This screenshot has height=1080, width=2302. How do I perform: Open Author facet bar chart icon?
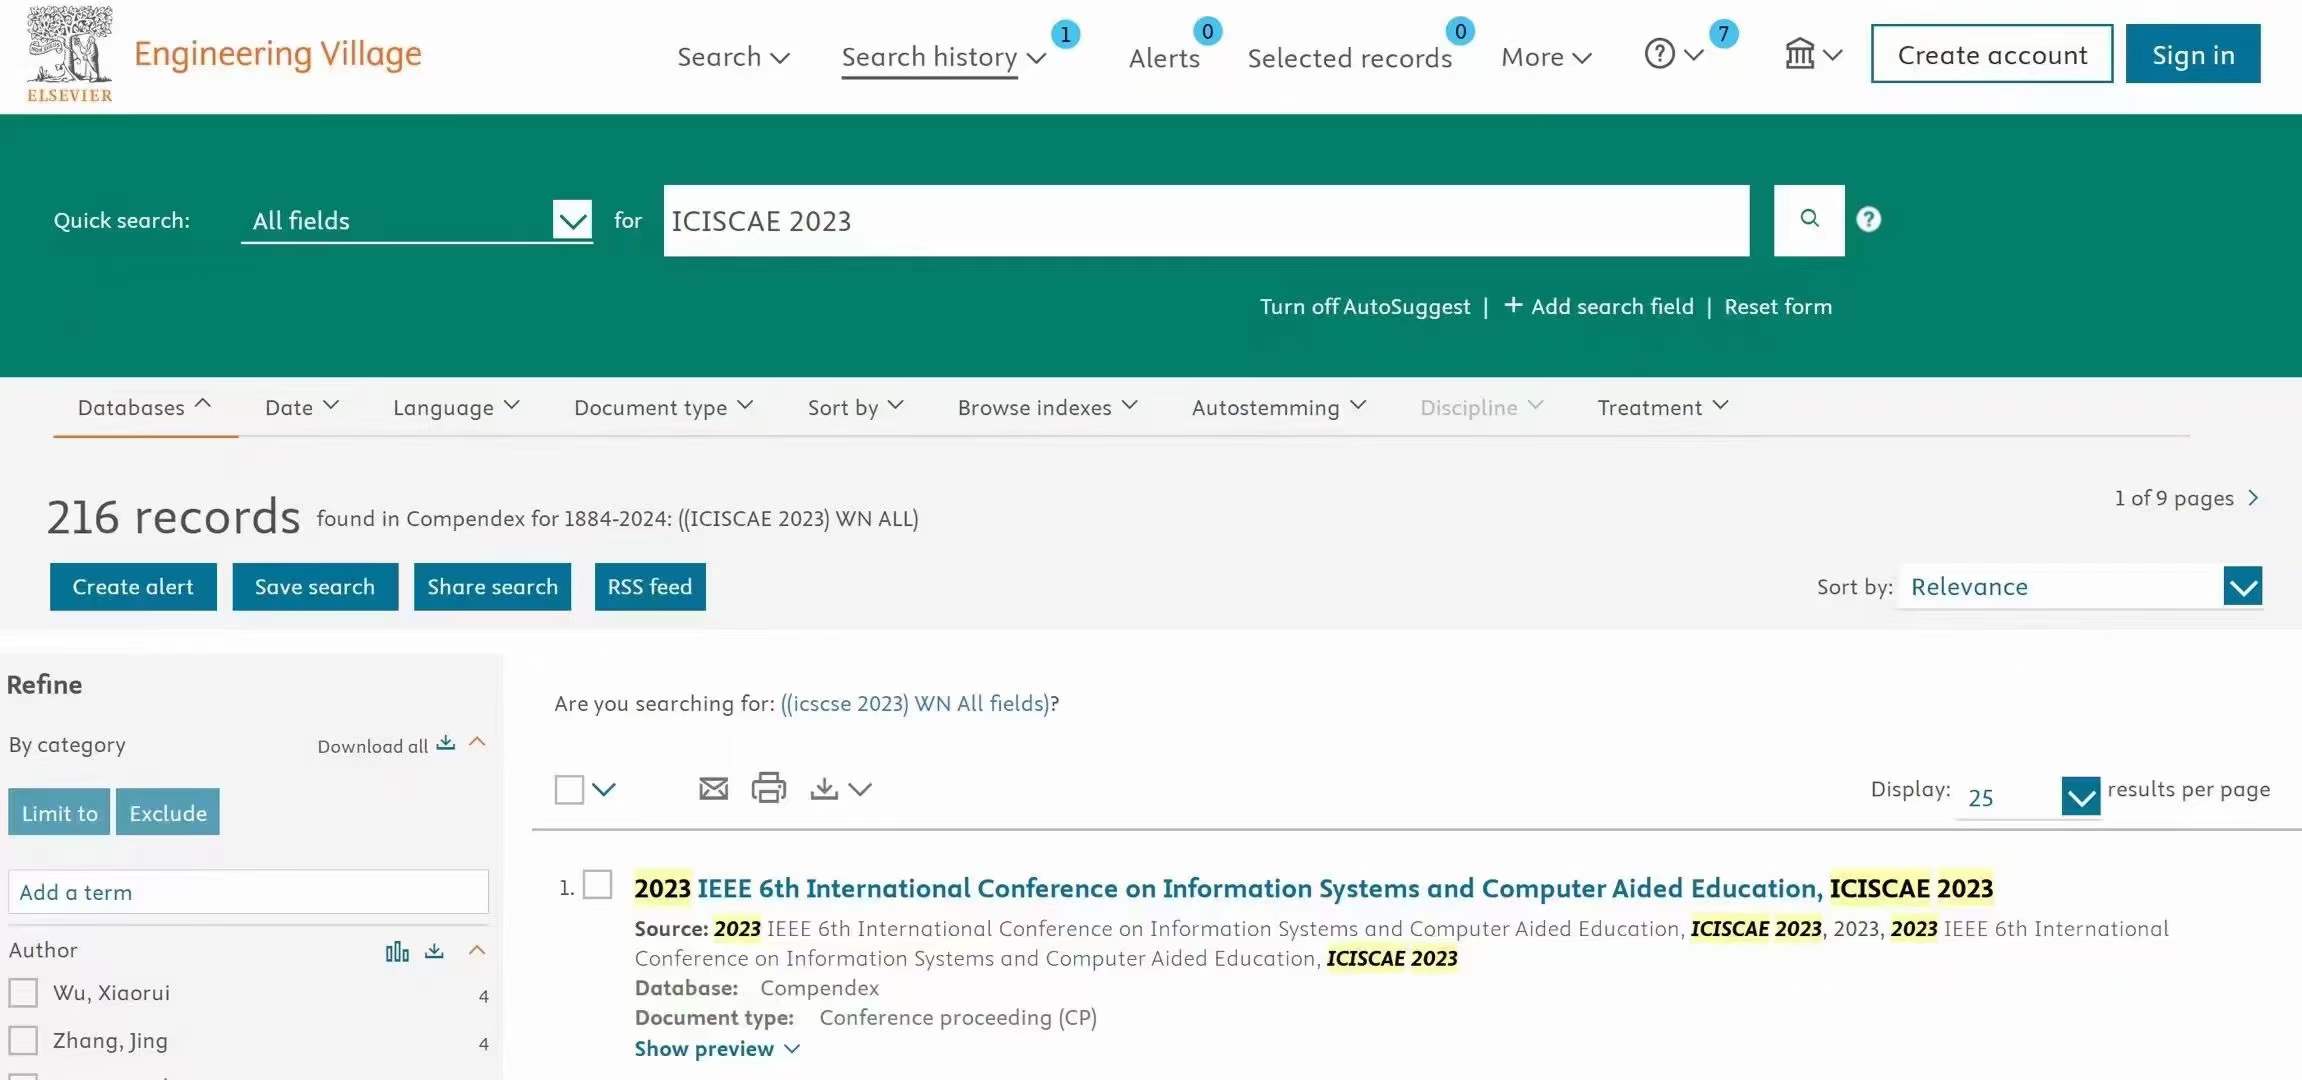397,951
